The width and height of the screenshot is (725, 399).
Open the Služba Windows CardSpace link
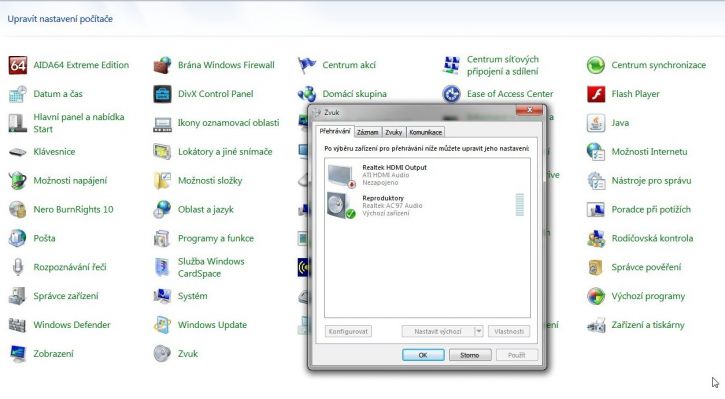pyautogui.click(x=211, y=268)
